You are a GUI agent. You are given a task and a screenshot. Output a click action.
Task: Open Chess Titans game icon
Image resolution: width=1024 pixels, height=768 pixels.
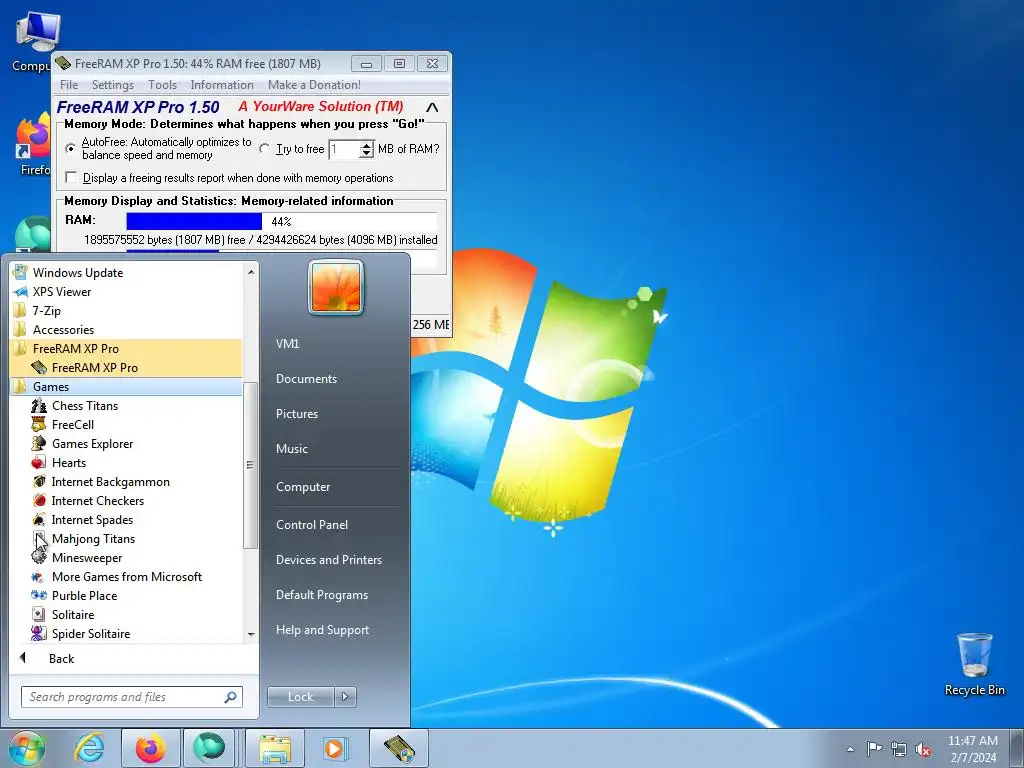pyautogui.click(x=39, y=406)
